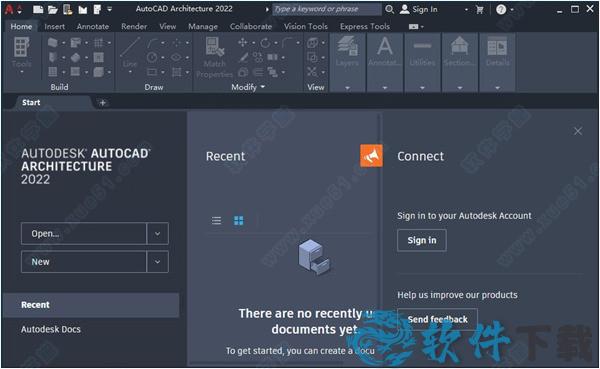The height and width of the screenshot is (369, 600).
Task: Close the Connect panel with the X
Action: (x=578, y=131)
